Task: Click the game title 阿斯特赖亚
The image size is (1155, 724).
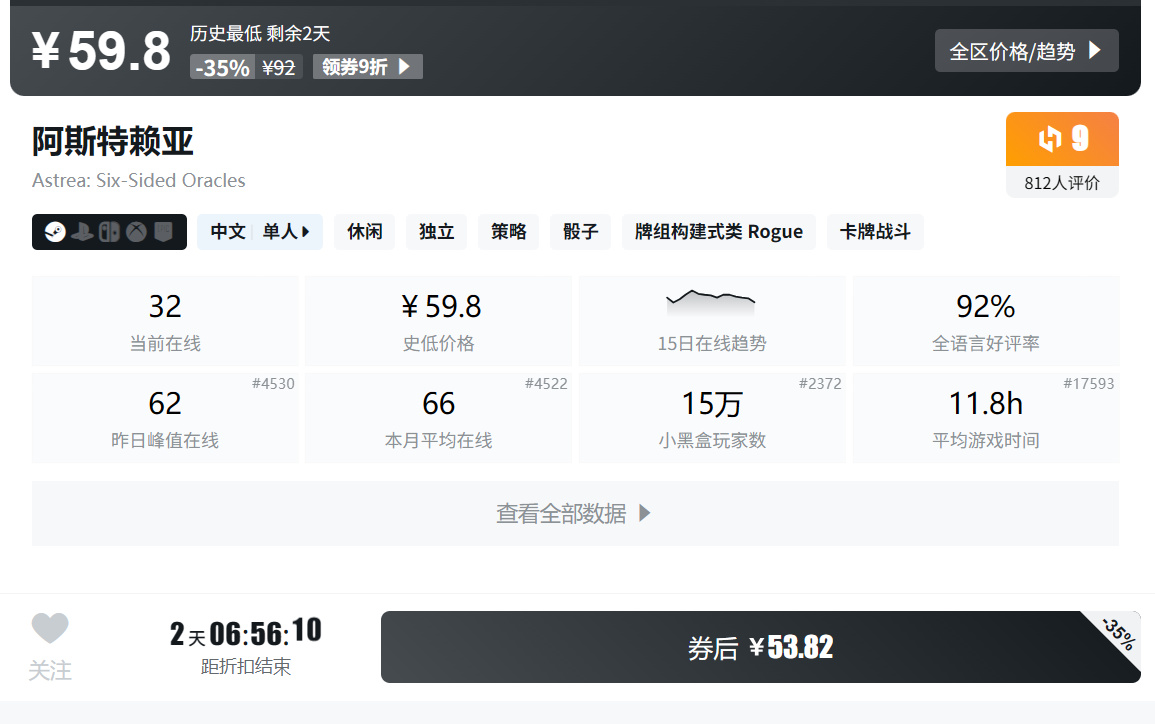Action: point(113,141)
